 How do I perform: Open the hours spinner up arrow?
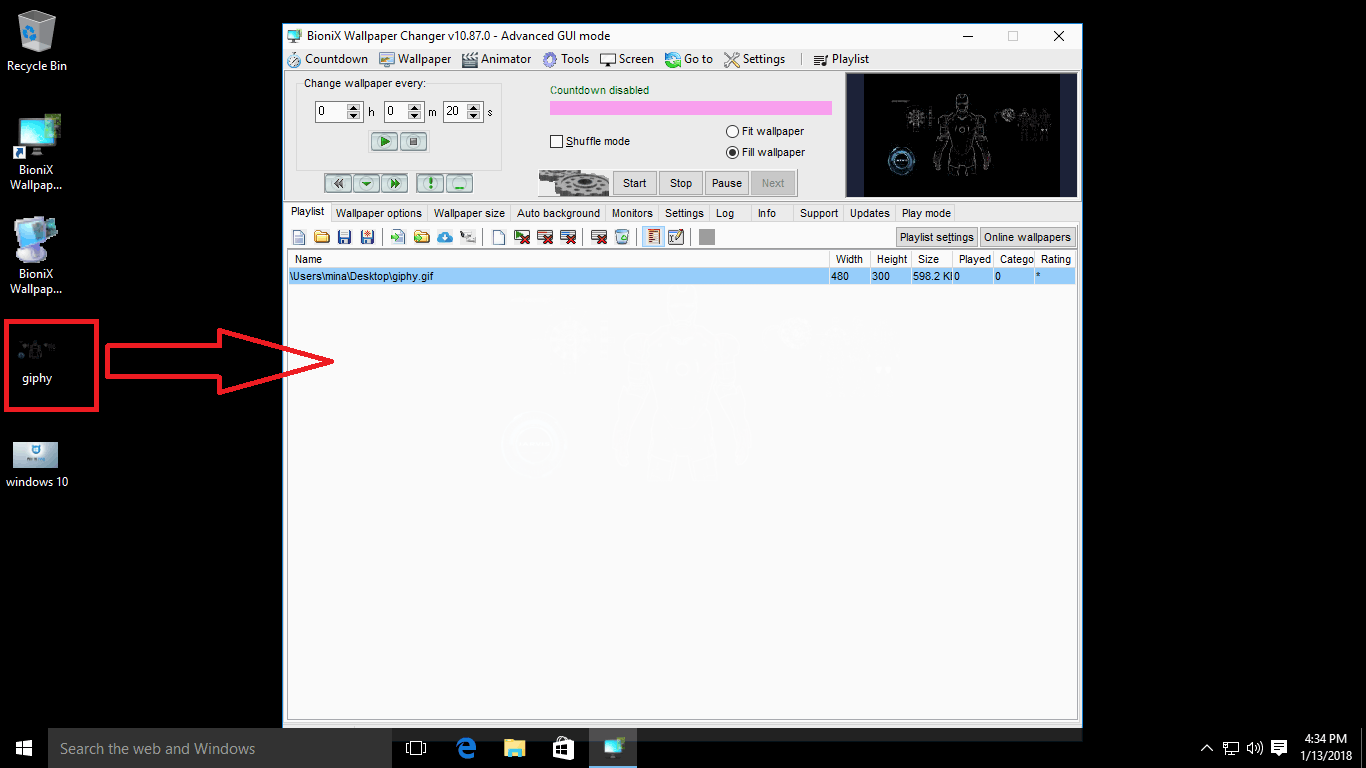[x=354, y=107]
